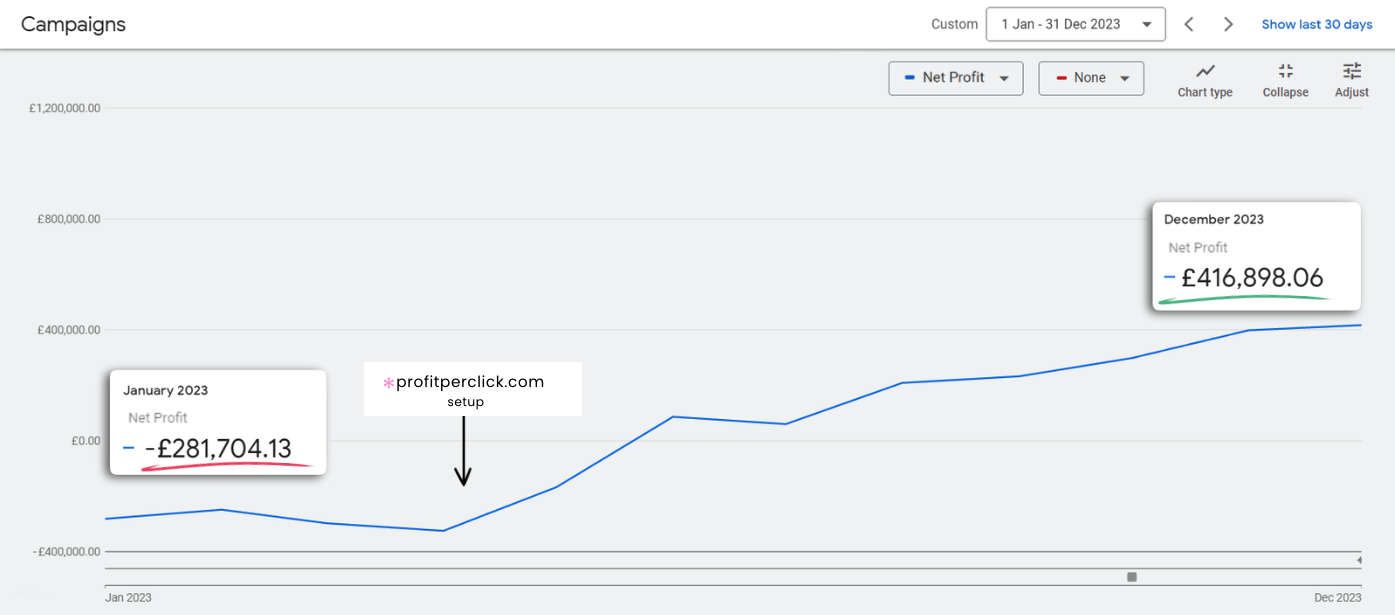Click the blue Net Profit series dash
The width and height of the screenshot is (1395, 615).
[909, 78]
